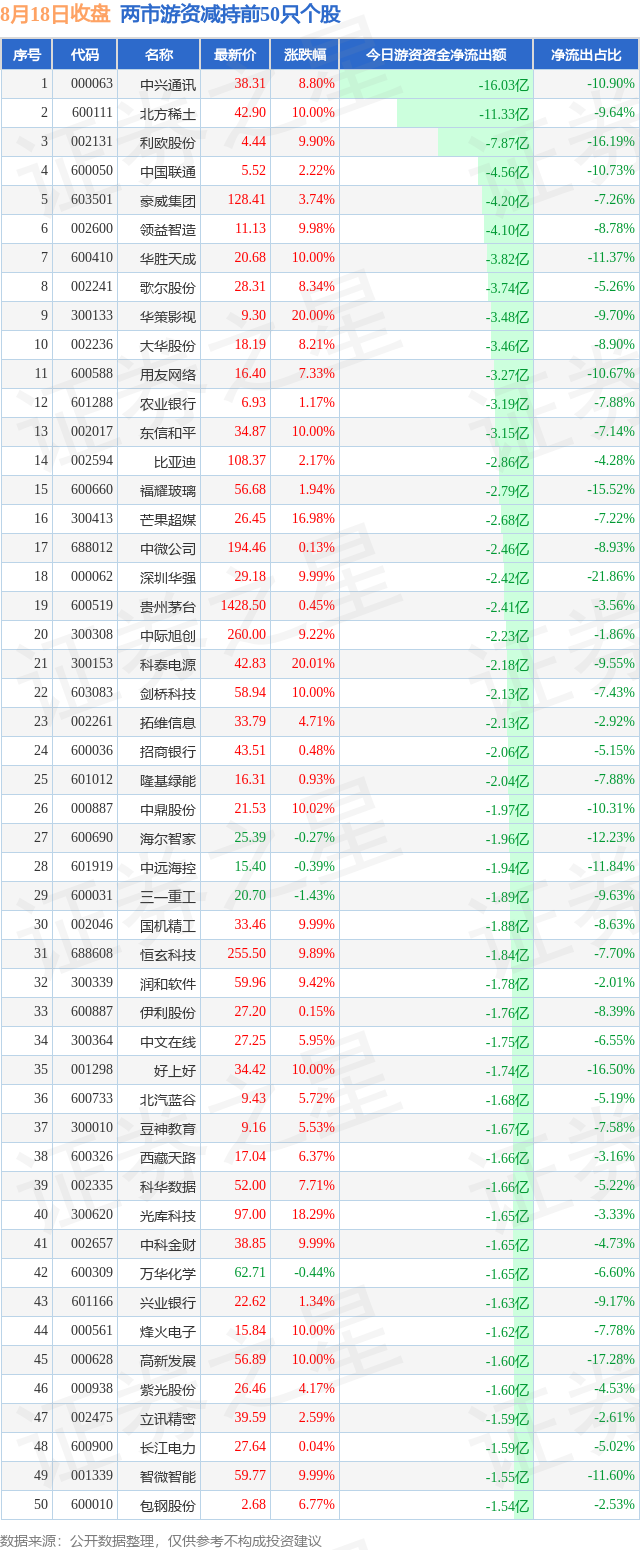Select 18.29% change for 光库科技

tap(312, 1215)
